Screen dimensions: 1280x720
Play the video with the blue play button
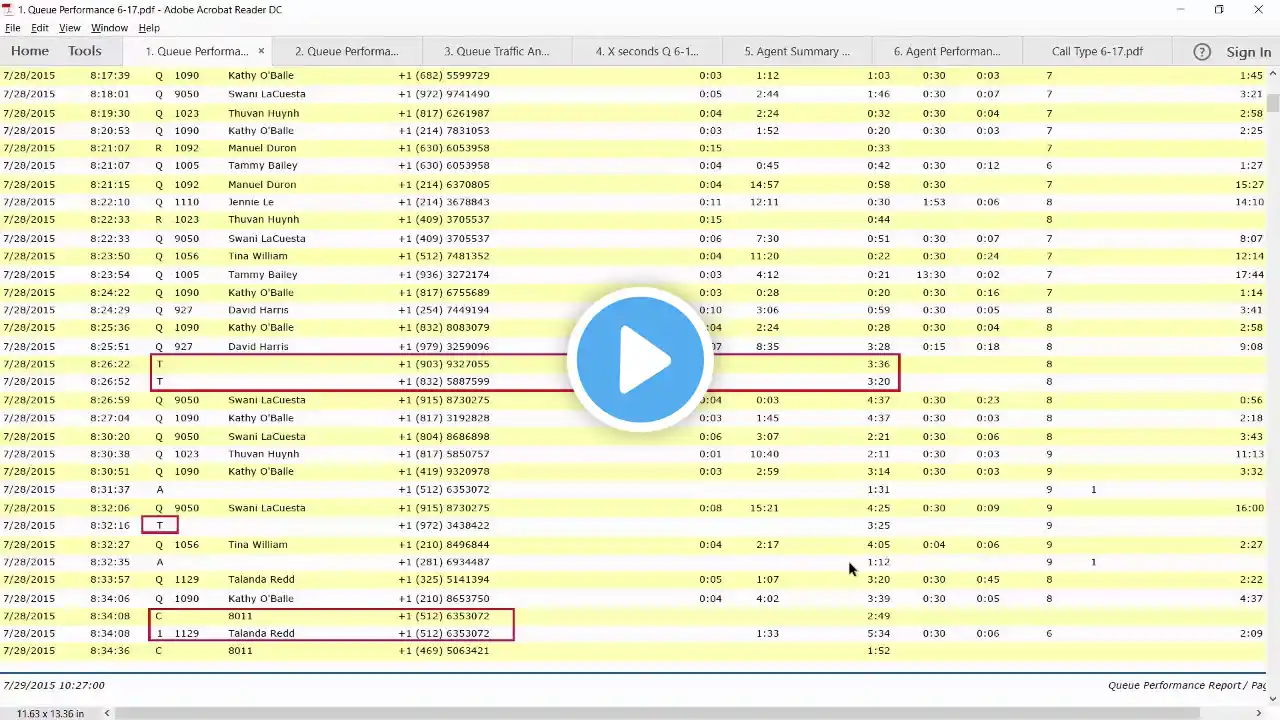click(640, 360)
